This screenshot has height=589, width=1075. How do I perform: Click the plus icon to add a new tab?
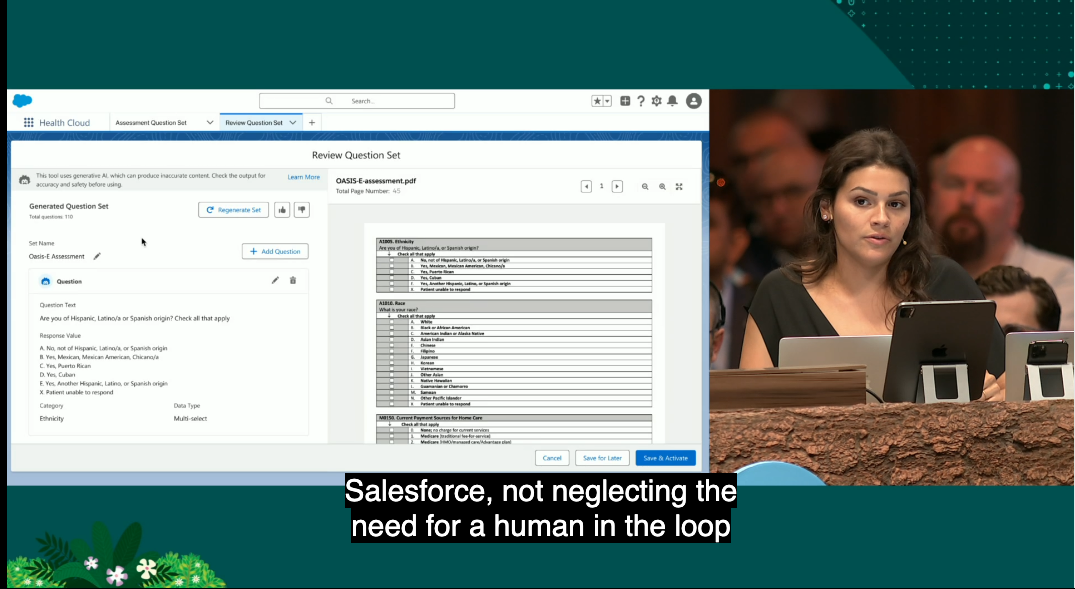pyautogui.click(x=312, y=122)
